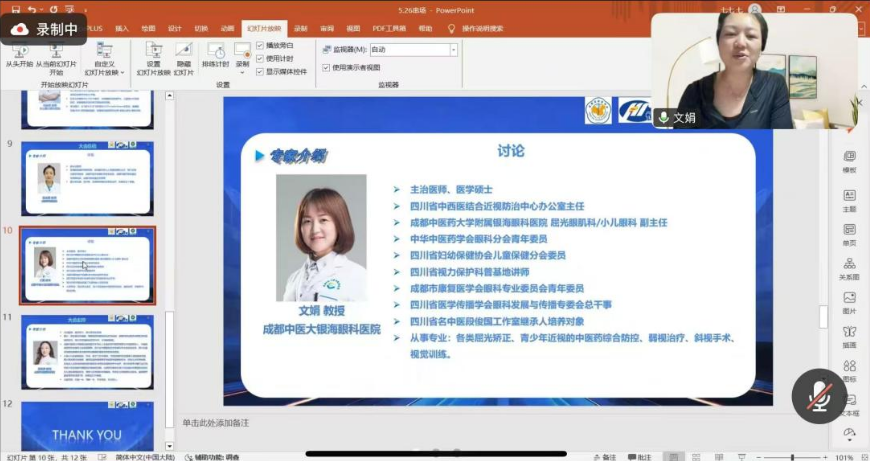
Task: Open the 图片 picture tool in right sidebar
Action: 849,303
